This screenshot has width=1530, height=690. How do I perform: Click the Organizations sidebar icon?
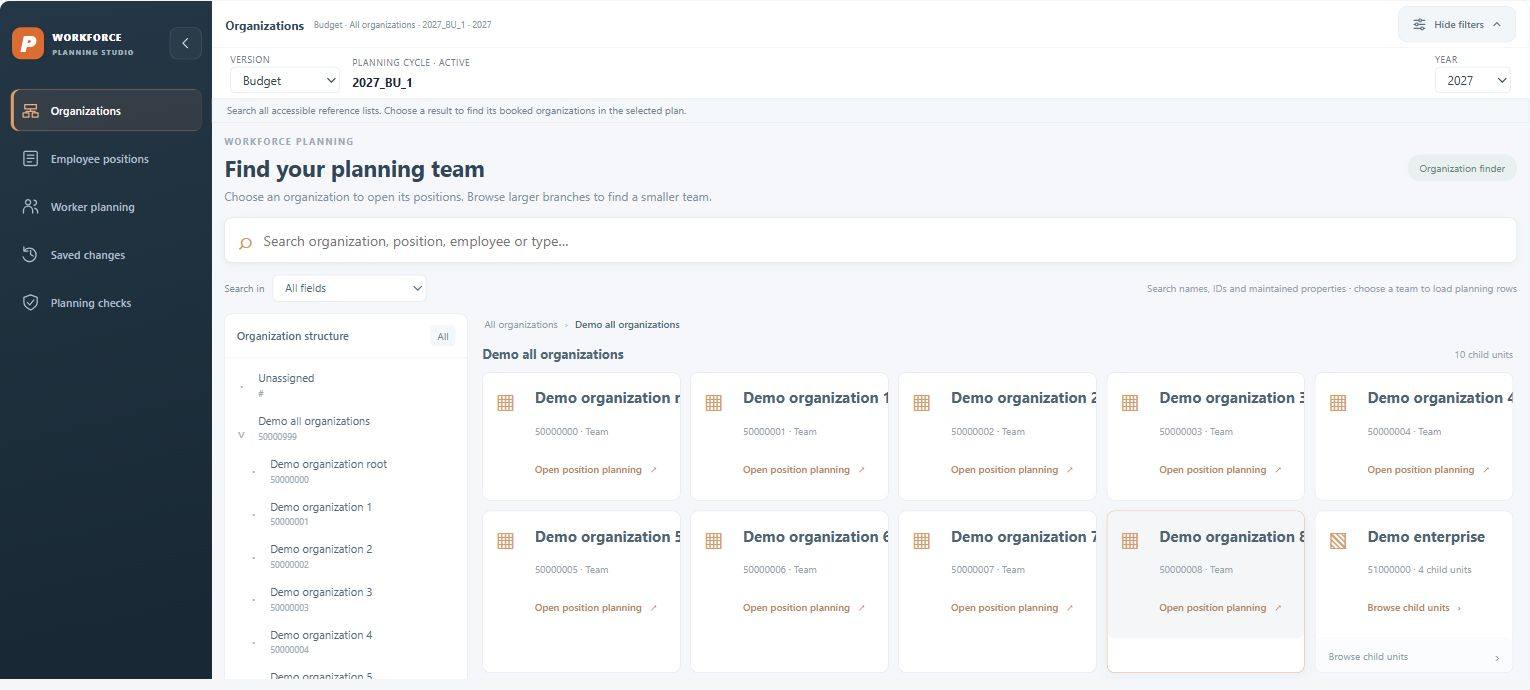31,111
